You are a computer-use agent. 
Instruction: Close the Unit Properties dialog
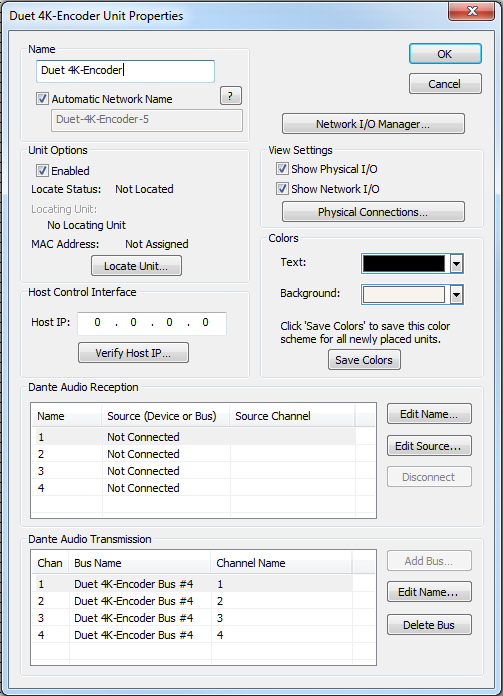point(471,11)
